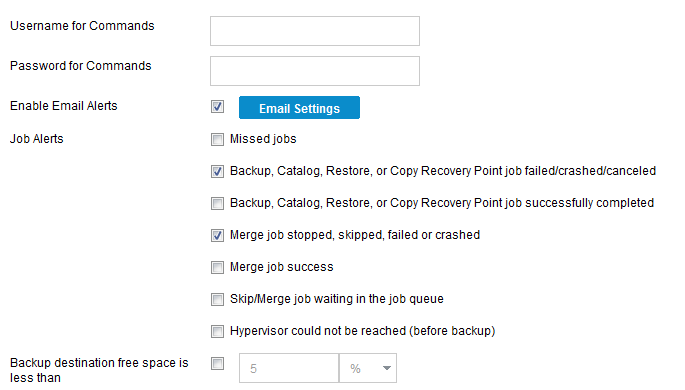Click into the Username for Commands field
The image size is (685, 390).
pyautogui.click(x=315, y=31)
